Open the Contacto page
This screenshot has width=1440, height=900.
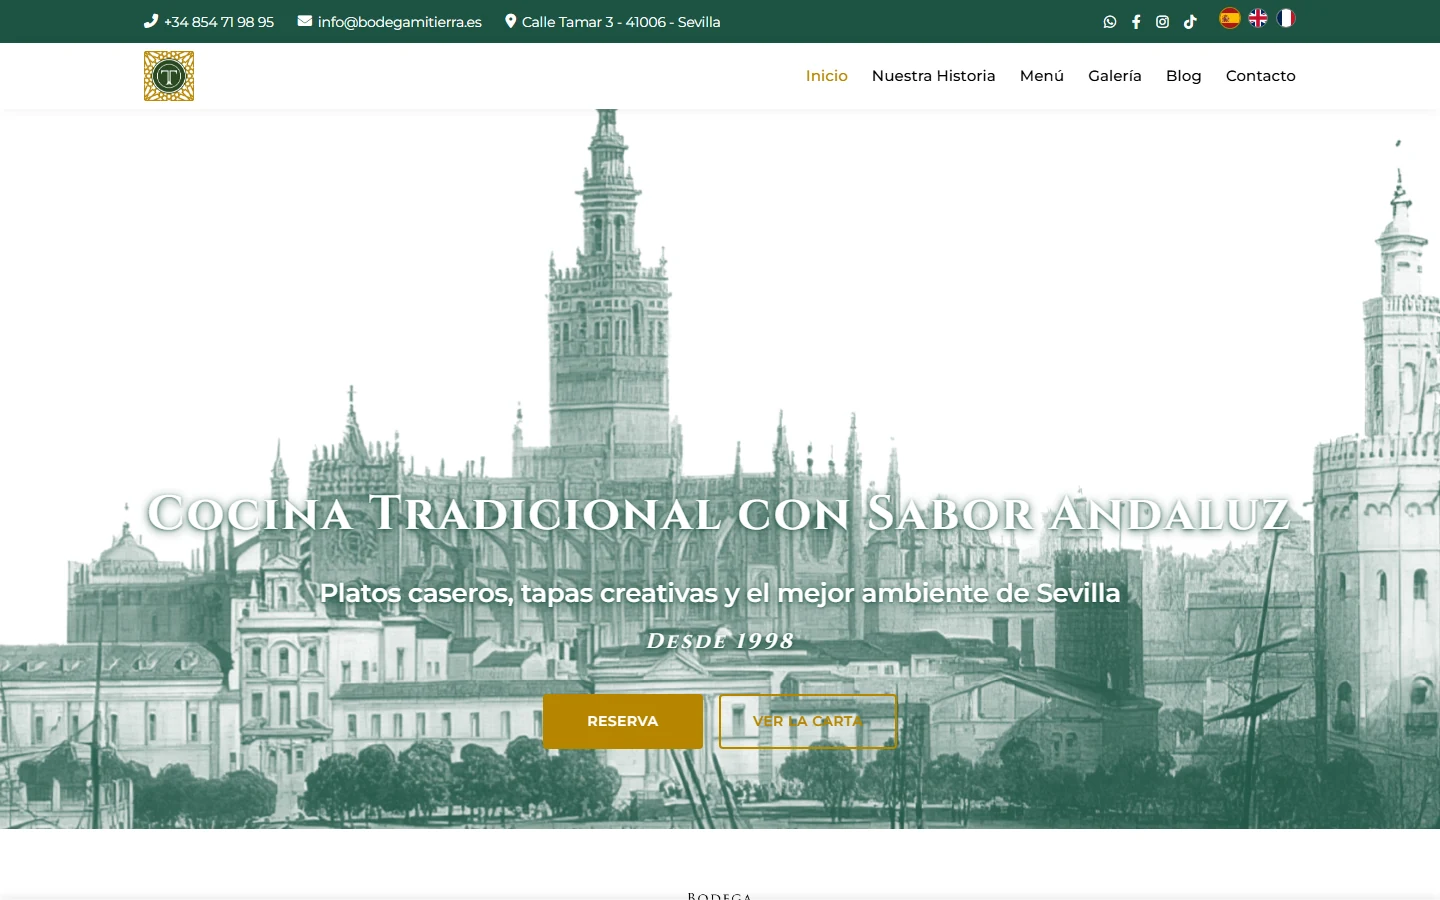(x=1261, y=76)
